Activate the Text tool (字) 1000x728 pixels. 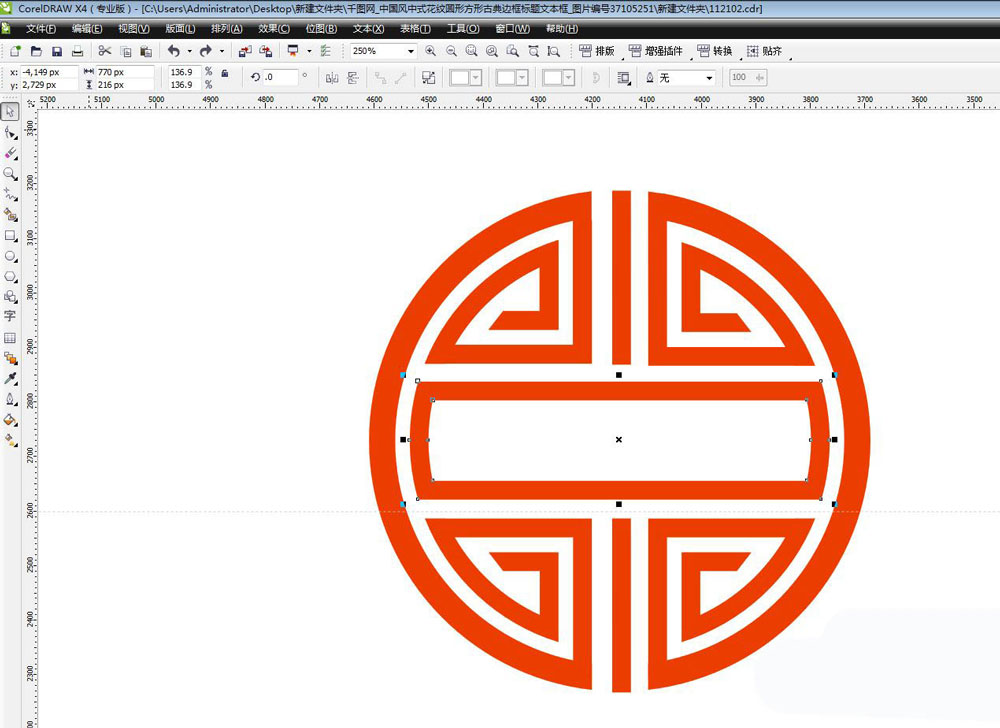click(x=10, y=316)
